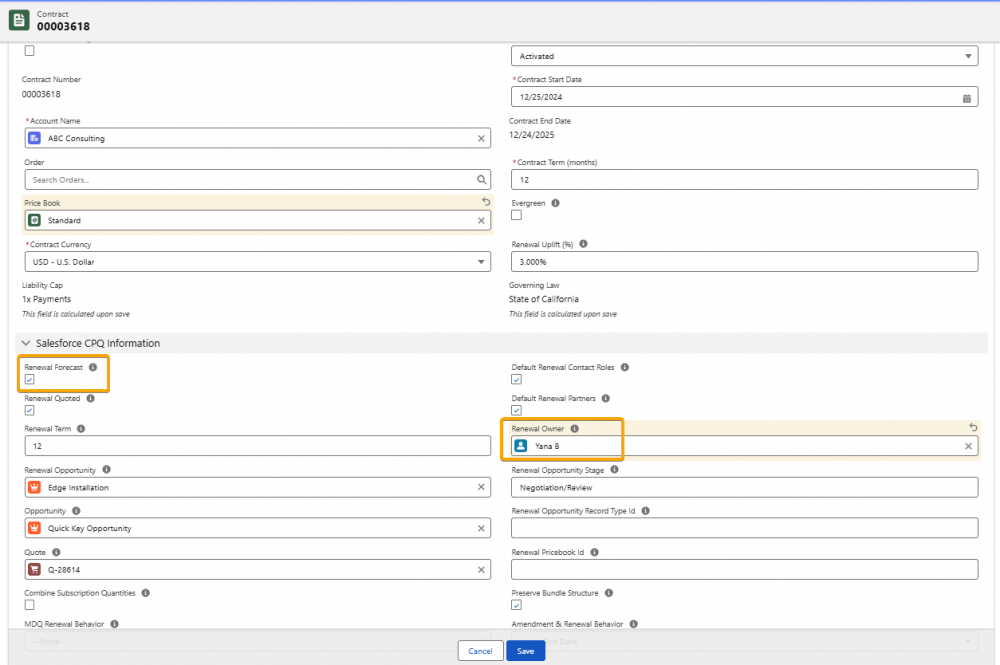This screenshot has width=1000, height=665.
Task: Click the Renewal Opportunity Record Type Id field
Action: point(744,529)
